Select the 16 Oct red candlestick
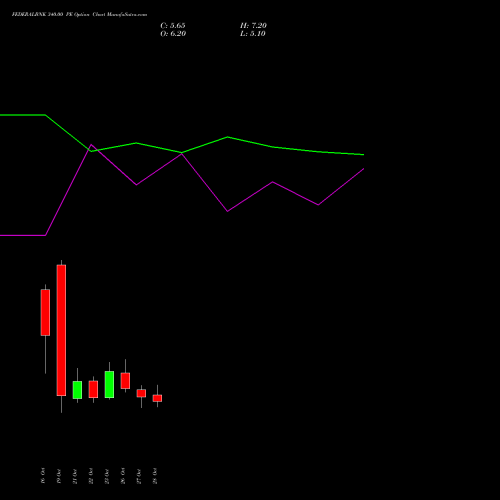Screen dimensions: 500x500 point(45,312)
